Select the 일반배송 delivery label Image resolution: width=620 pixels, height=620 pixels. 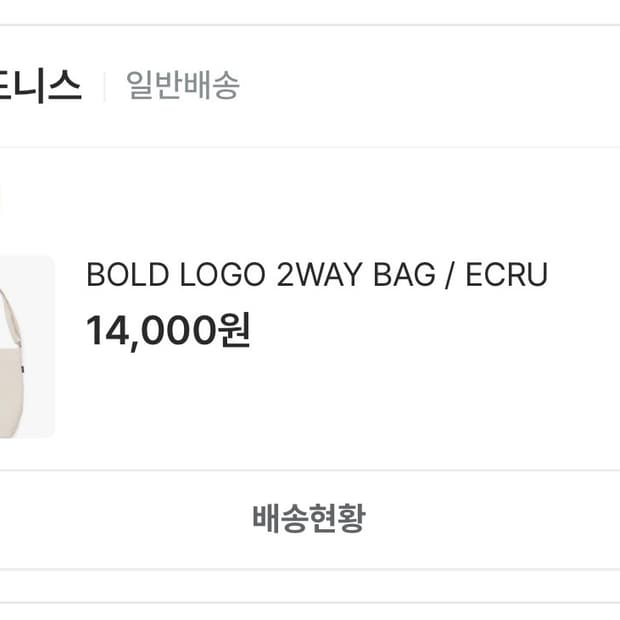pos(183,86)
